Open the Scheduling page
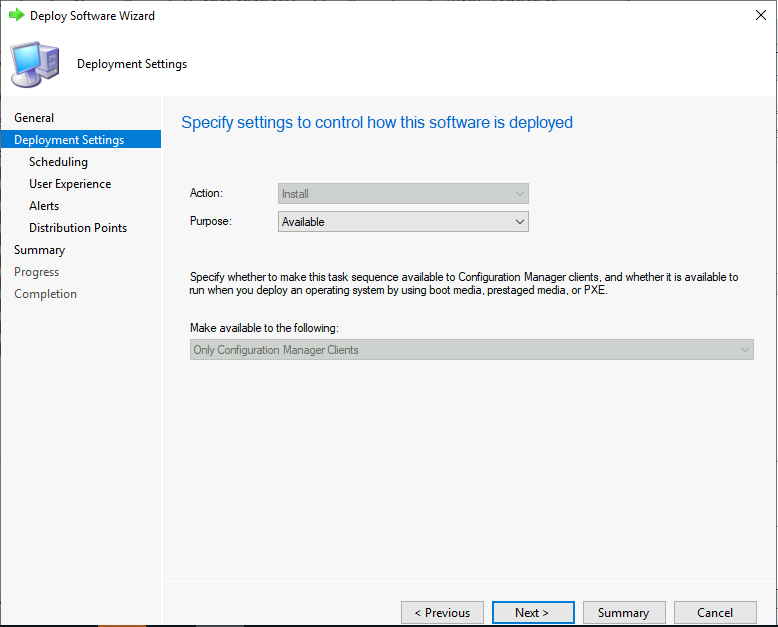Viewport: 778px width, 627px height. tap(58, 162)
